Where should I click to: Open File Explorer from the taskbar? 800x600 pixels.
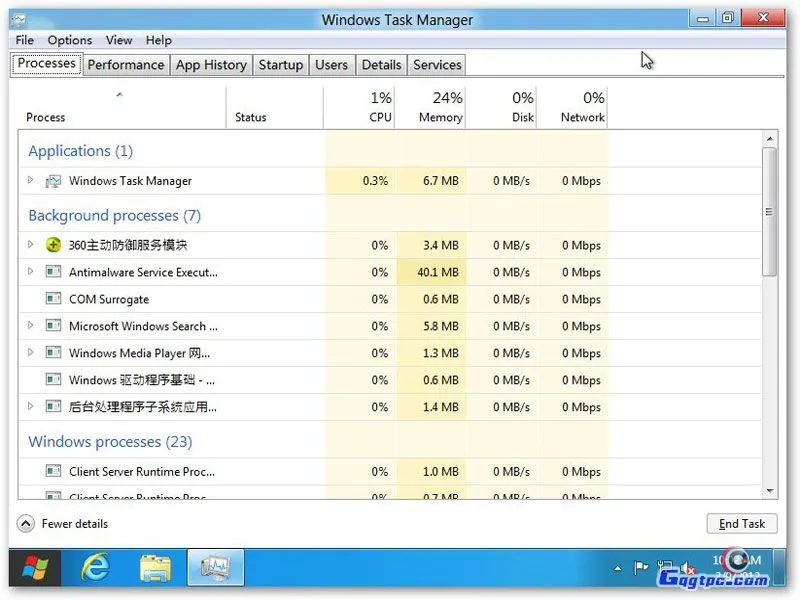pyautogui.click(x=155, y=567)
